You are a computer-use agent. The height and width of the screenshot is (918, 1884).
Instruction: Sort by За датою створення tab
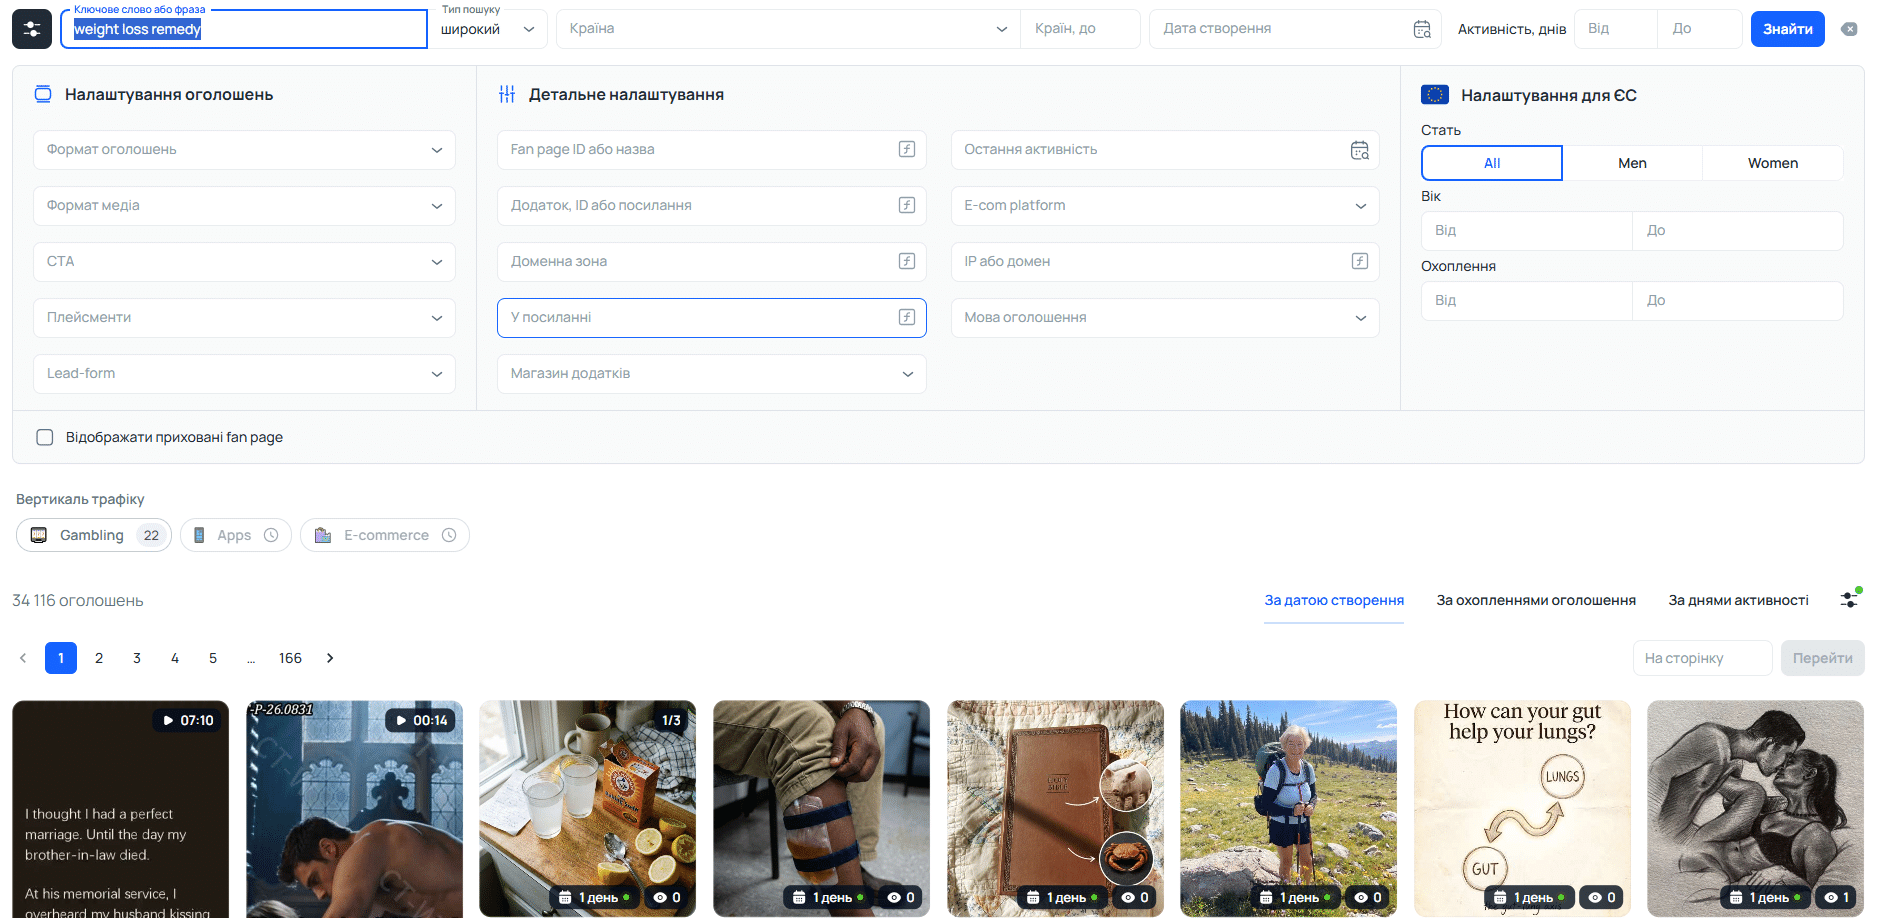[x=1334, y=600]
